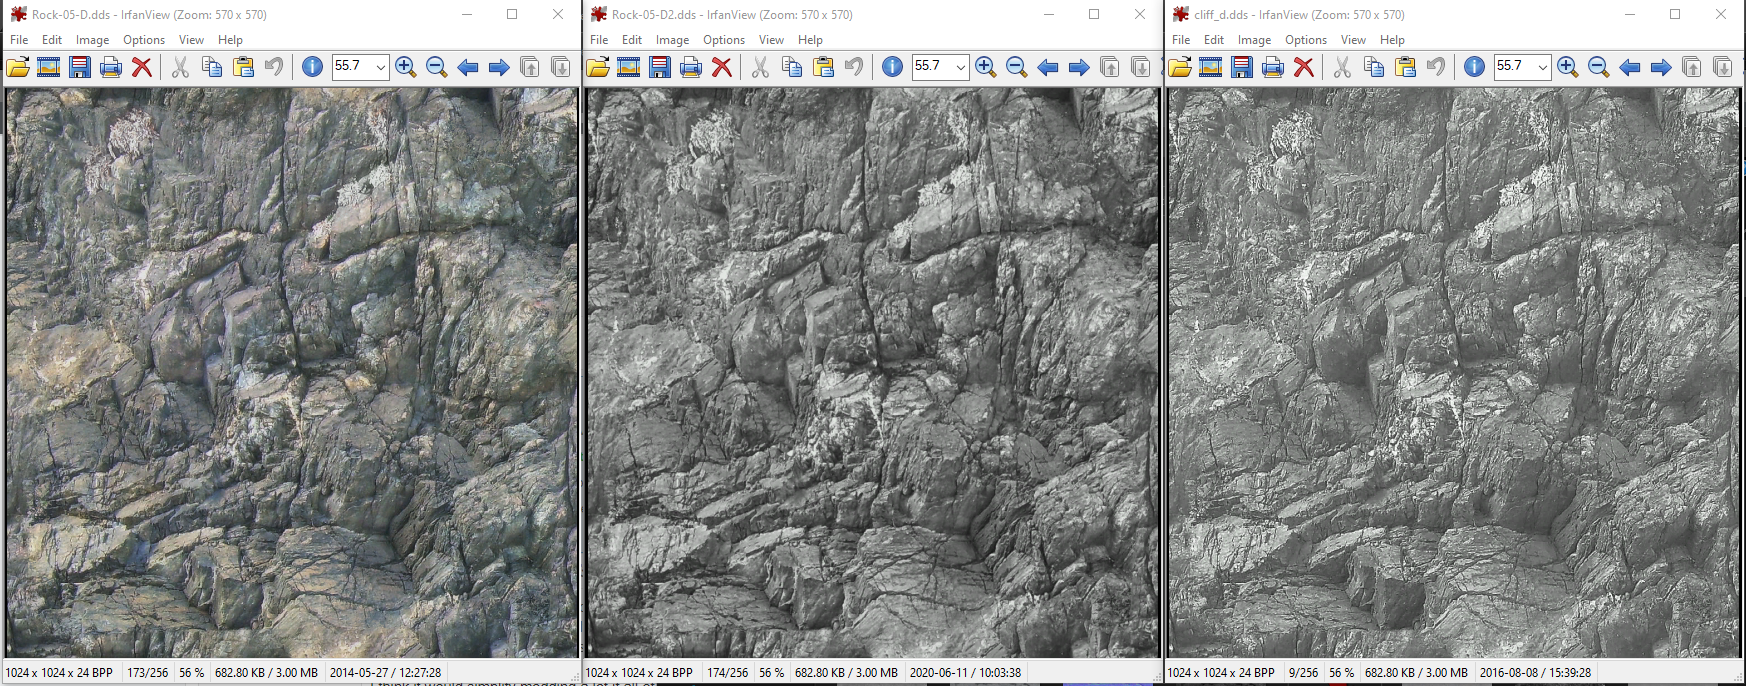Go to previous file in cliff_d.dds window
The image size is (1746, 686).
click(1629, 67)
